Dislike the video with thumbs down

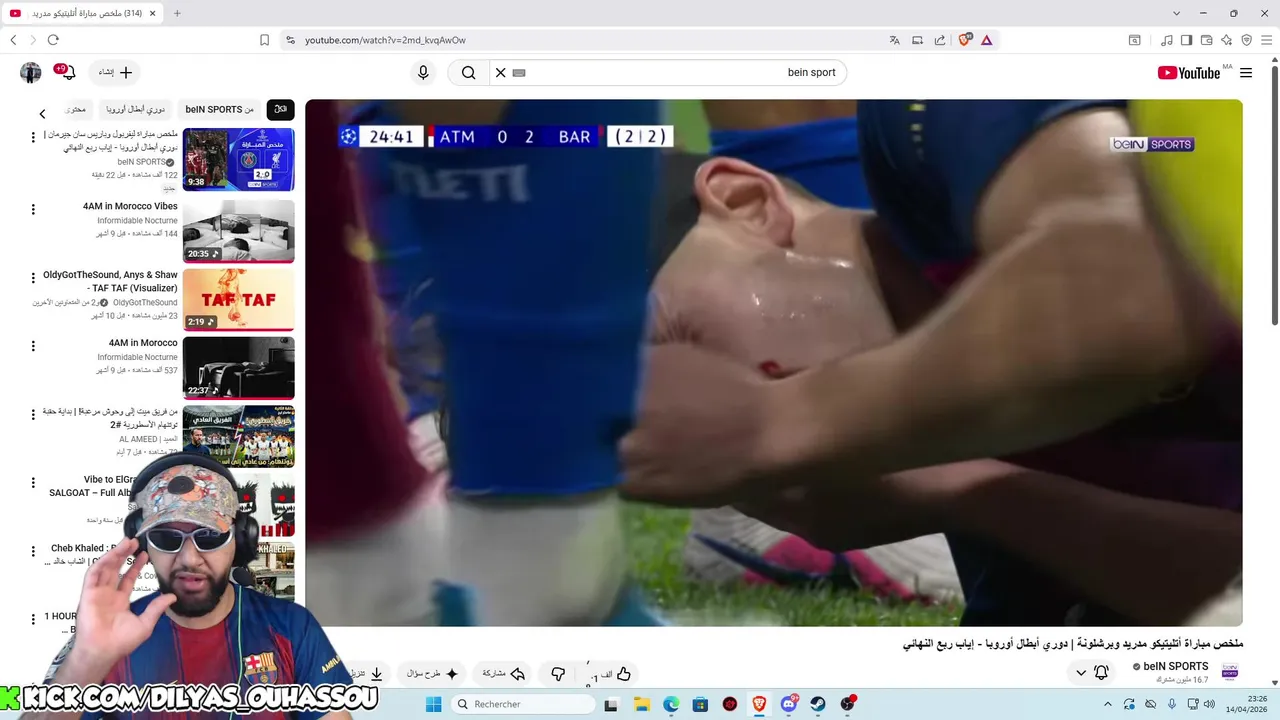(x=558, y=674)
